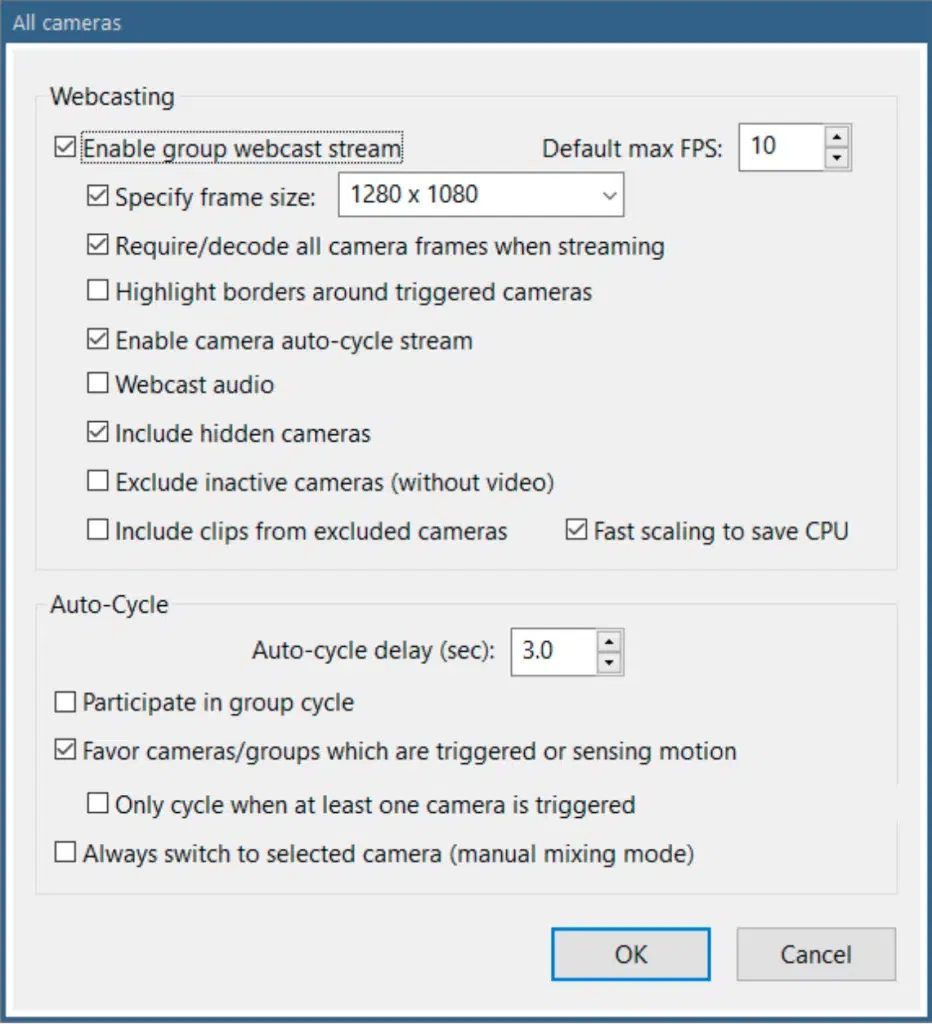
Task: Decrease the auto-cycle delay value
Action: click(610, 663)
